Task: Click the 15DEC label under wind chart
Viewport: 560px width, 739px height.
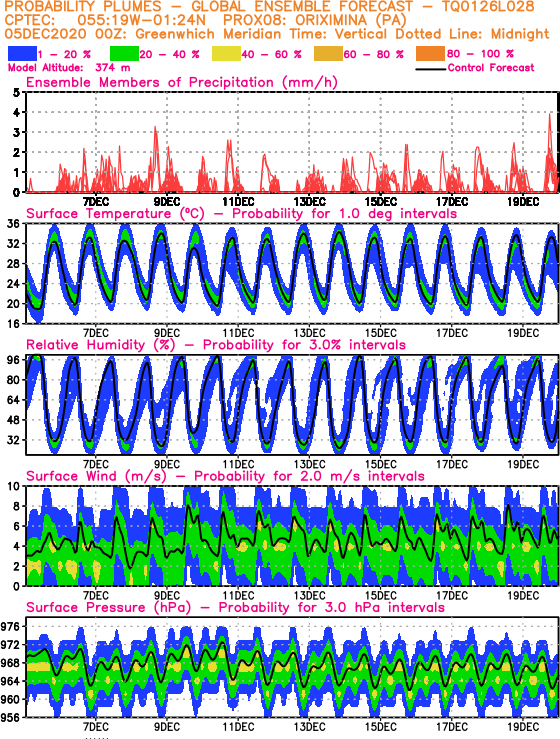Action: (381, 595)
